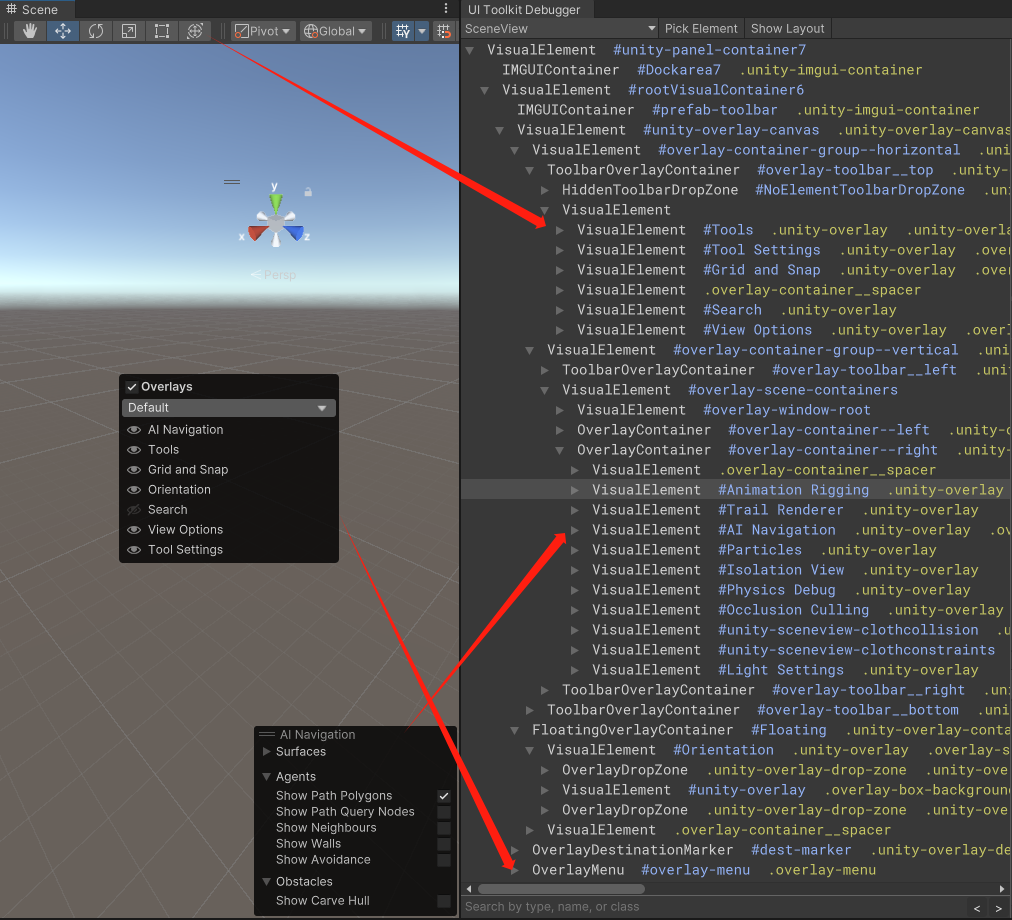Select the combined Transform tool
The image size is (1012, 920).
pos(194,31)
